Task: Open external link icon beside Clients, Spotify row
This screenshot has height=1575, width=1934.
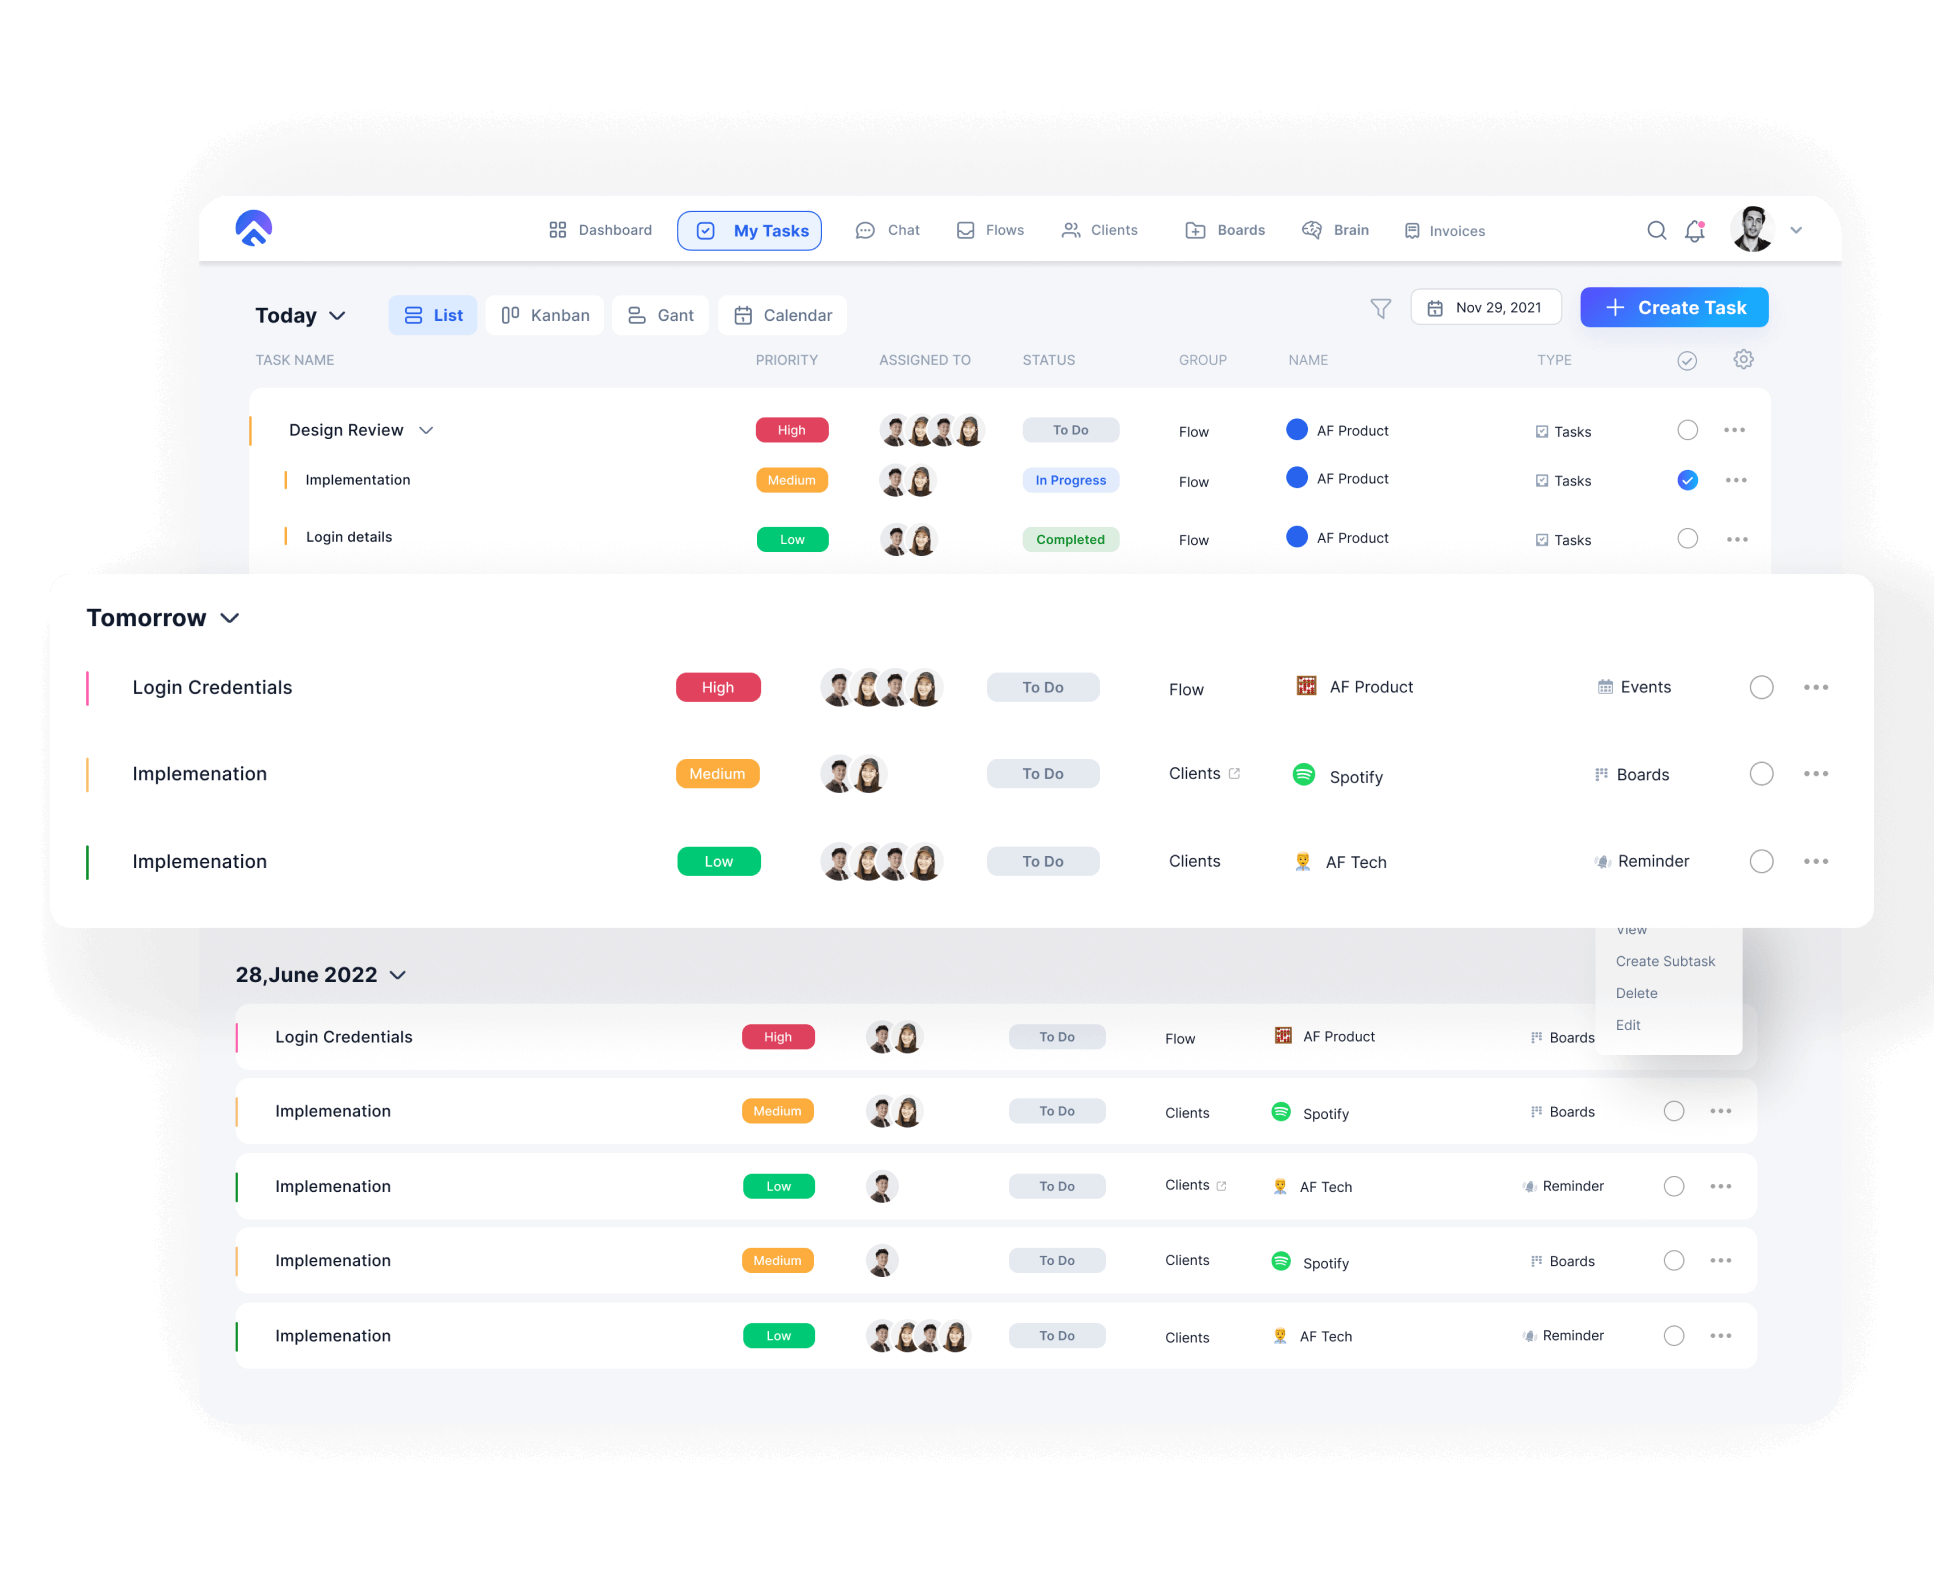Action: 1234,774
